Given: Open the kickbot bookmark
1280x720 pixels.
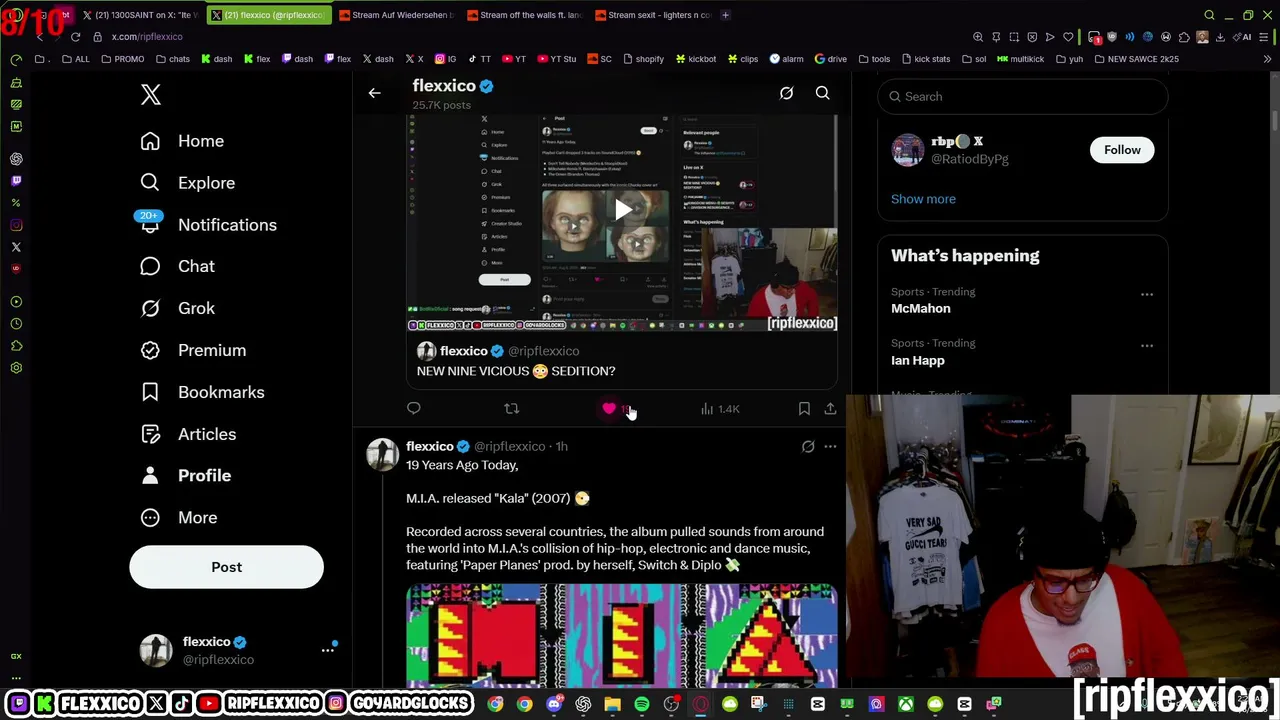Looking at the screenshot, I should click(695, 59).
